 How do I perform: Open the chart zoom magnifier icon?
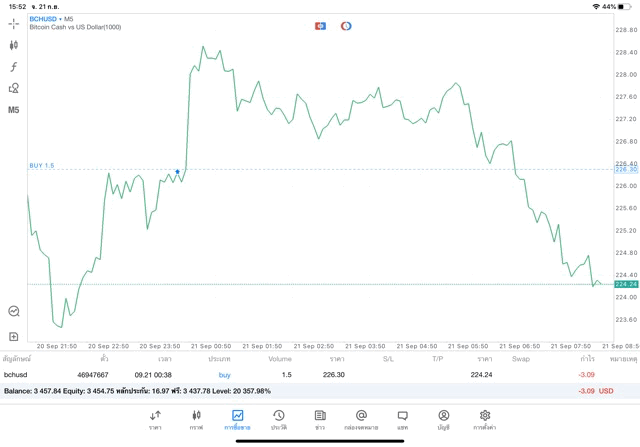14,311
